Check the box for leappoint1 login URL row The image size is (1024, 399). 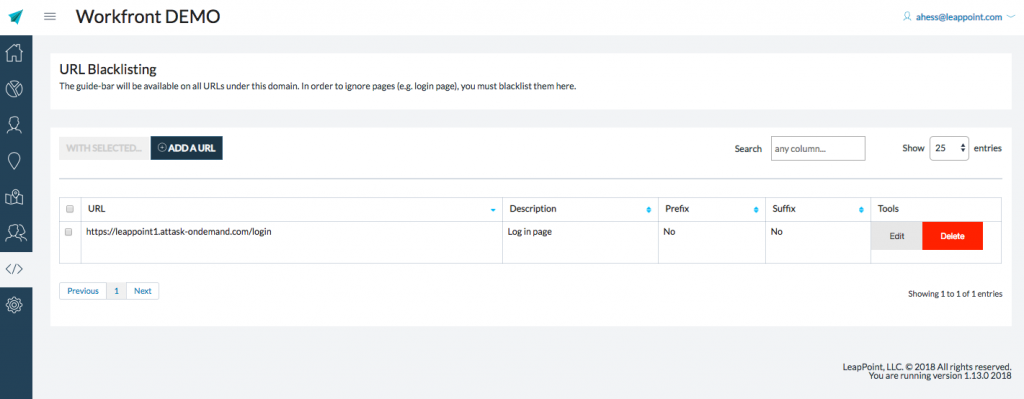point(69,232)
